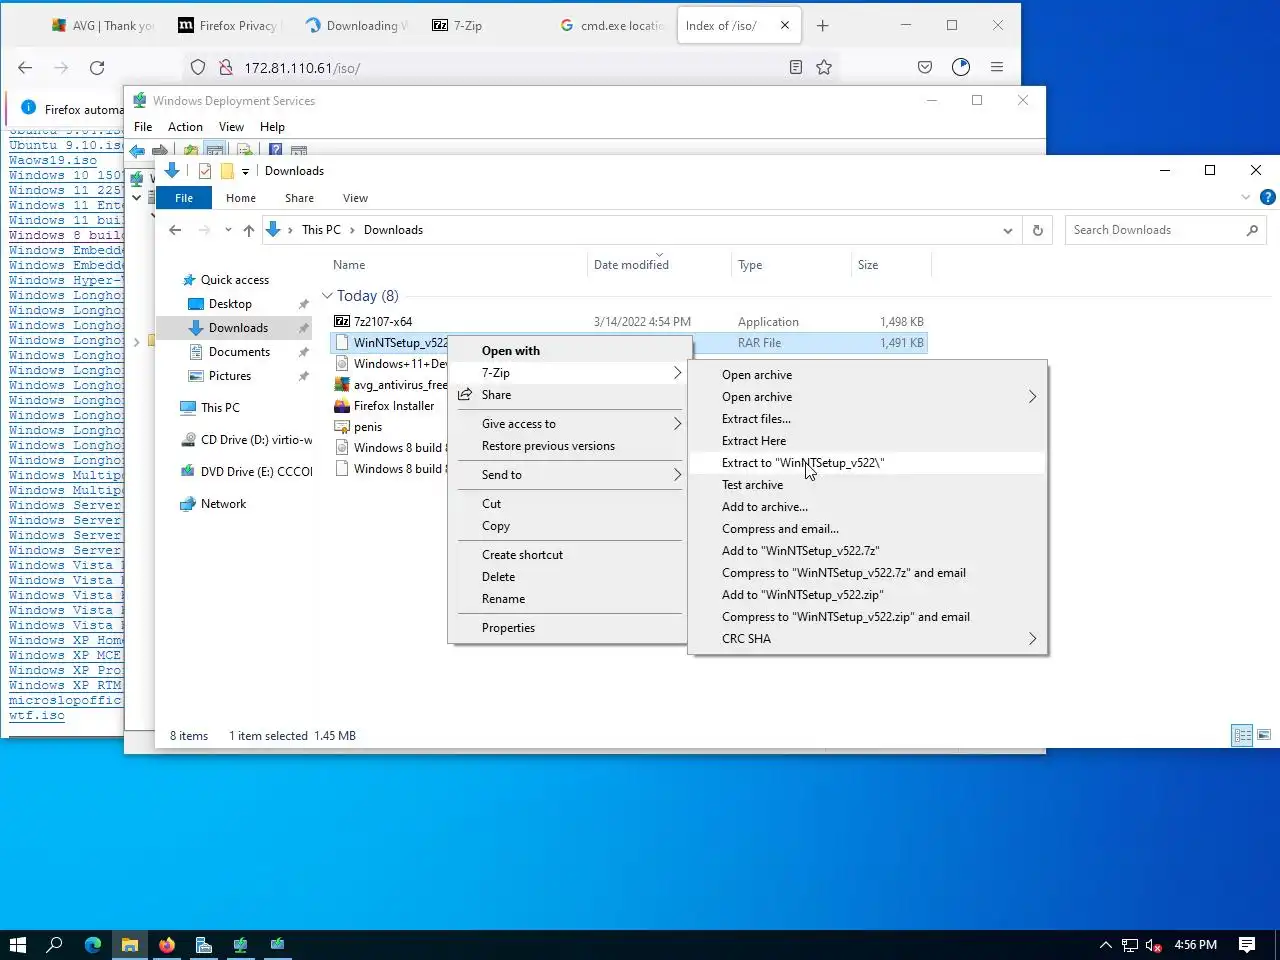Screen dimensions: 1280x960
Task: Click Desktop in Quick access
Action: coord(230,304)
